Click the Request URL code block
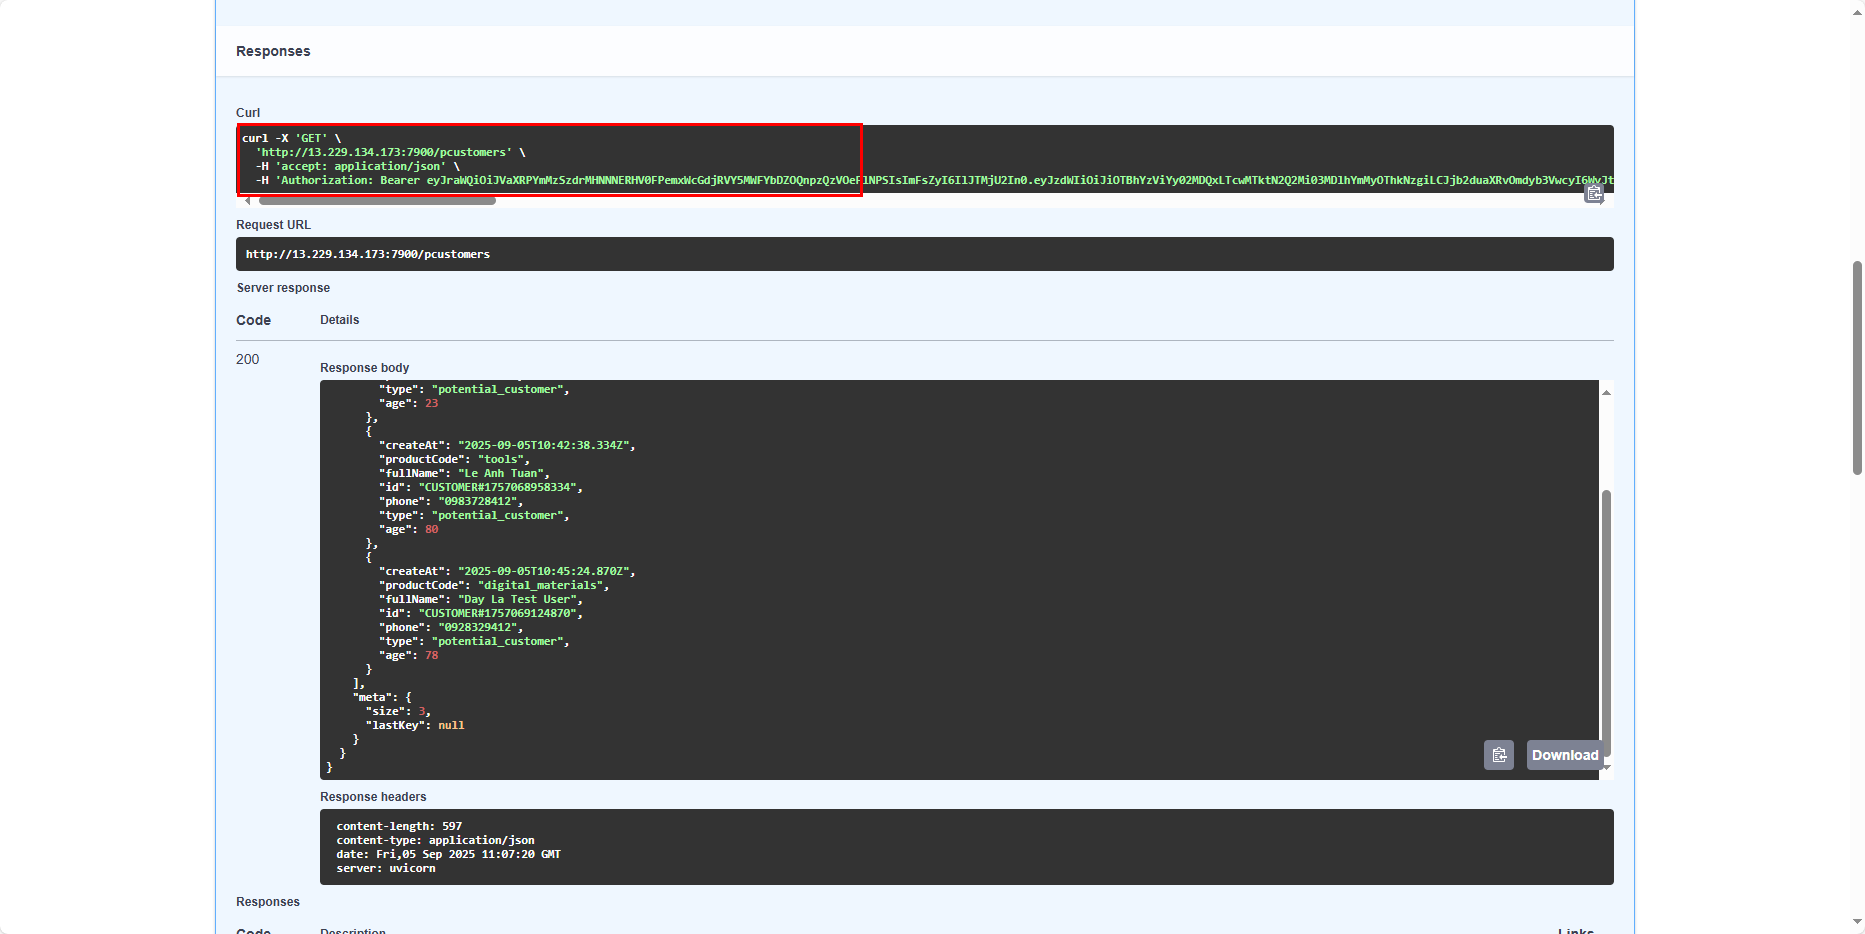1865x934 pixels. [x=924, y=254]
